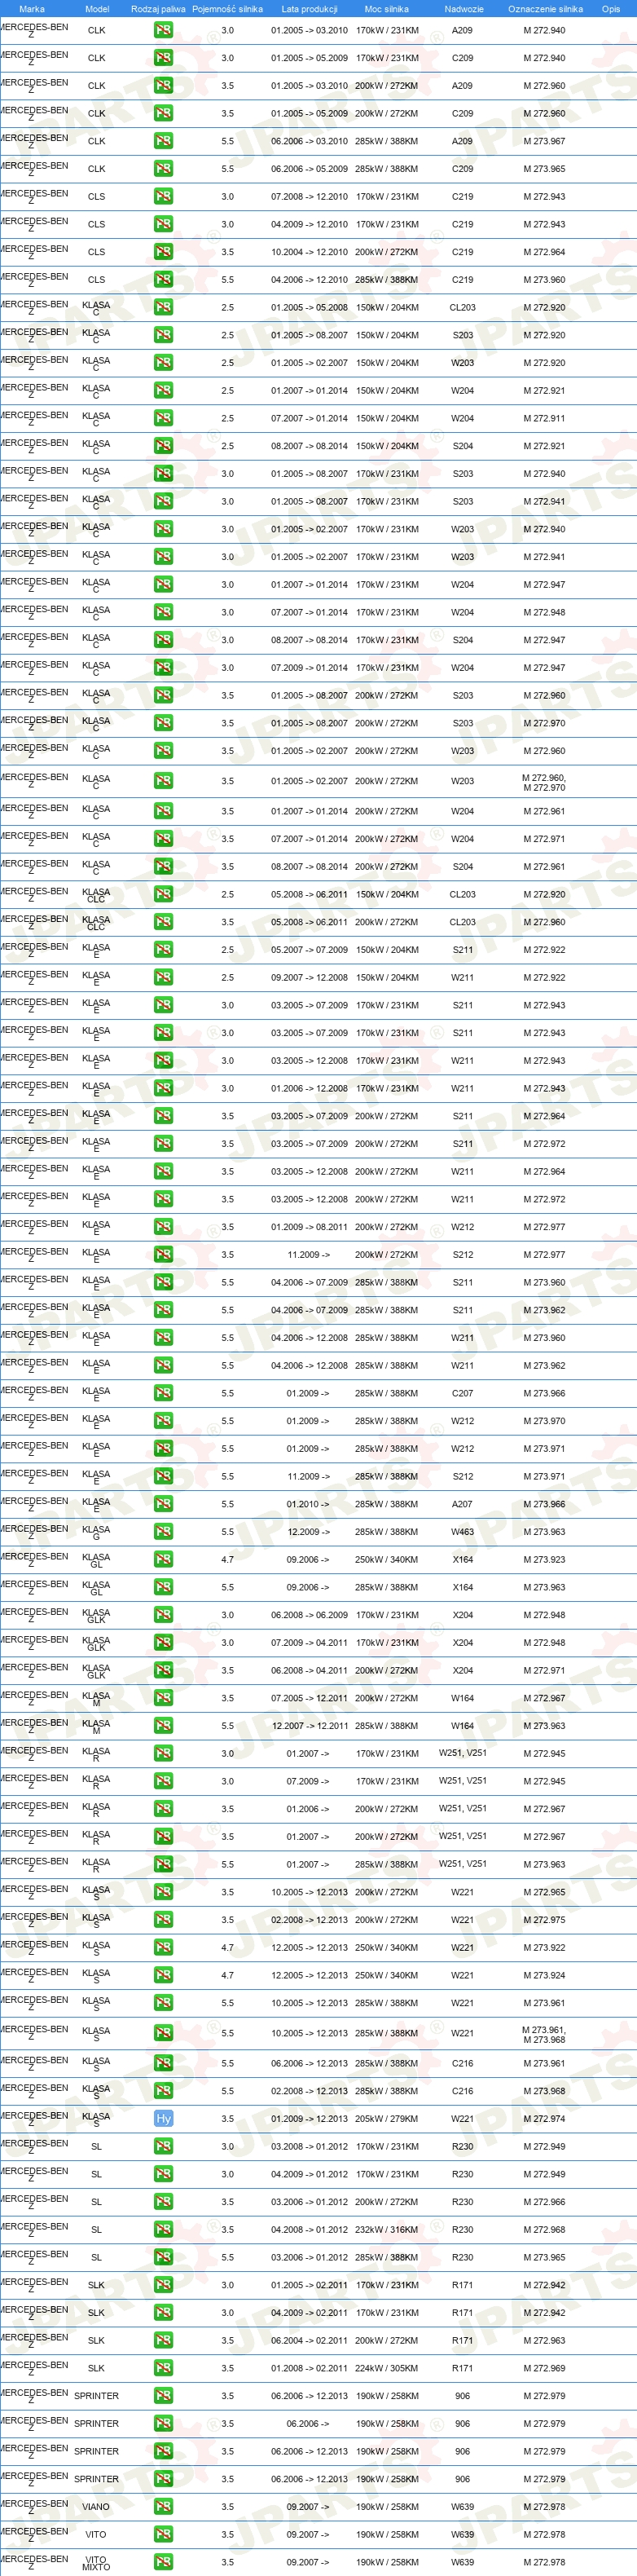Click production years 06.2004 -> 02.2011
Viewport: 637px width, 2576px height.
point(309,2340)
